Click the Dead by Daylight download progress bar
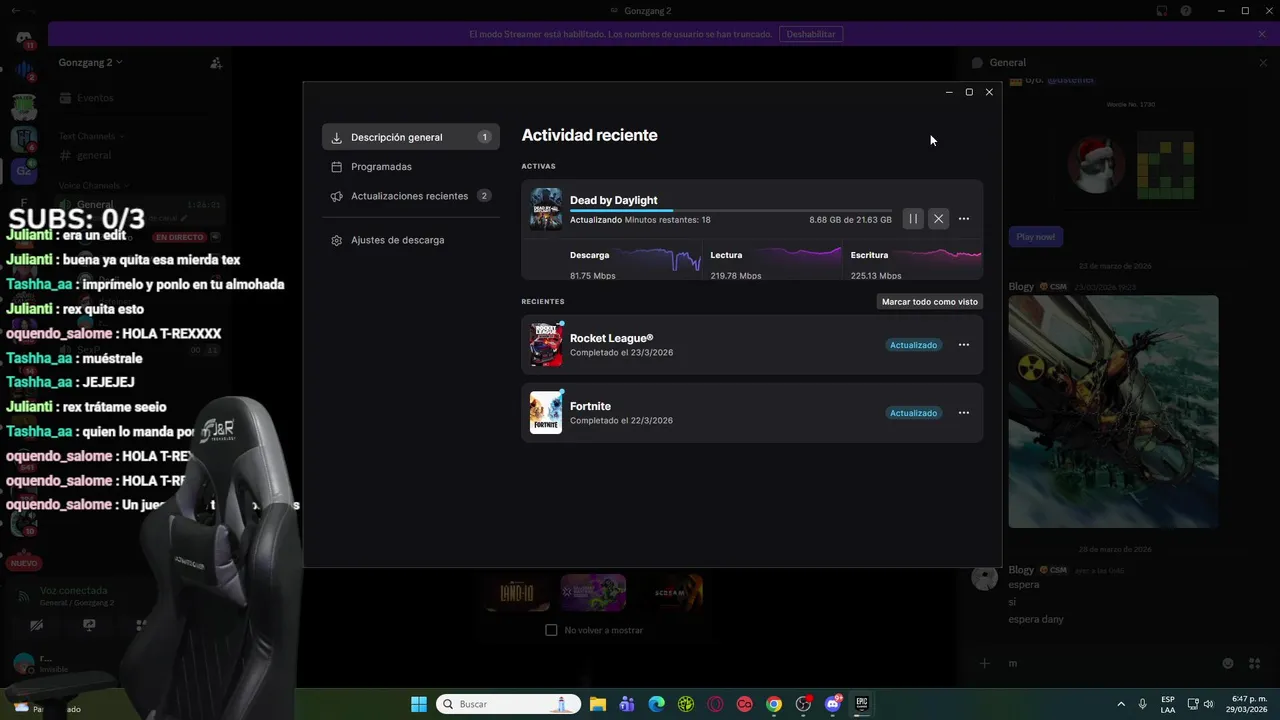 click(x=730, y=210)
